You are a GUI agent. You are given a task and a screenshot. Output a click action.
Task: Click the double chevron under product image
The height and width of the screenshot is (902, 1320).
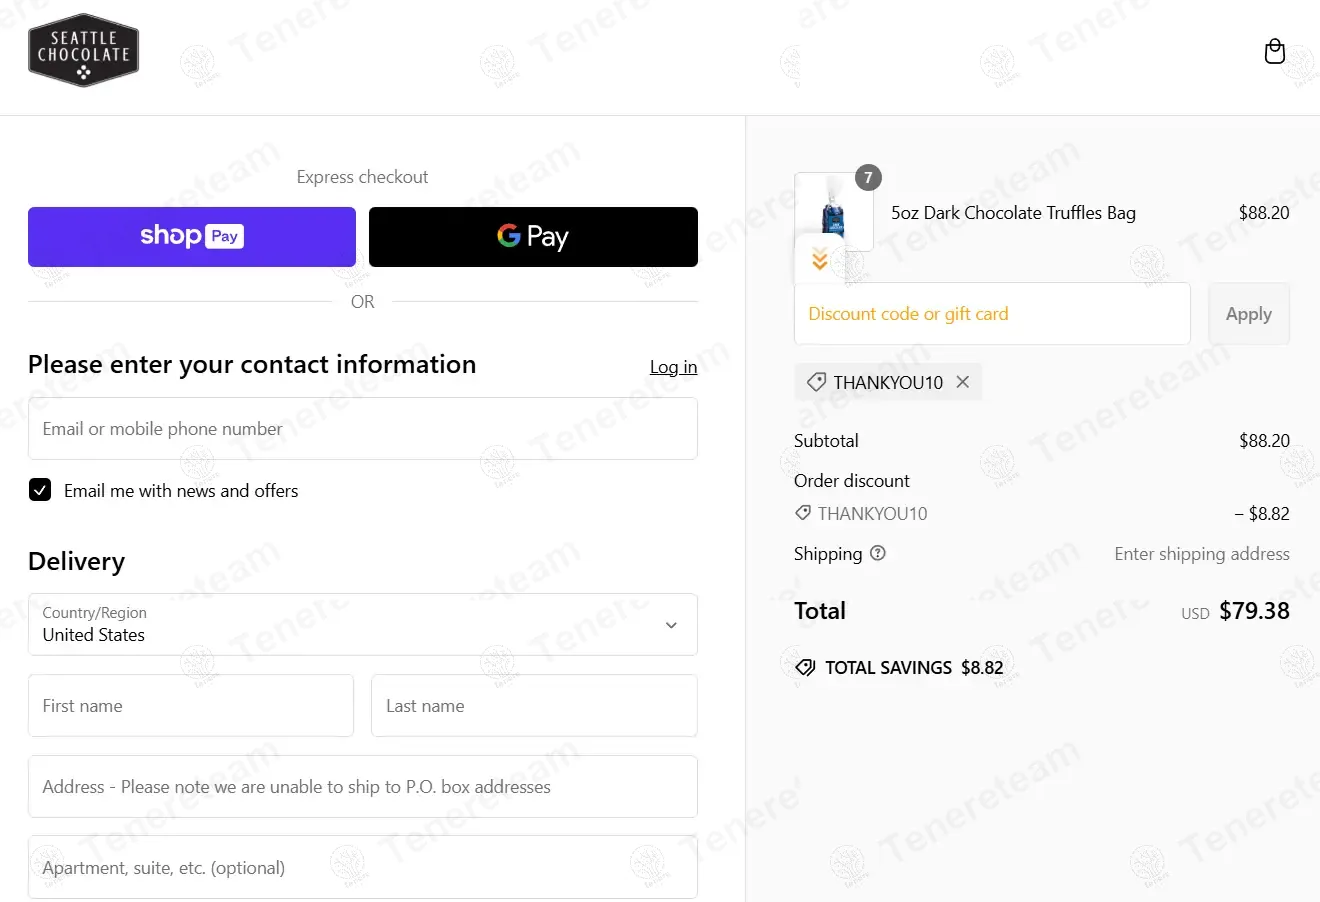coord(820,259)
